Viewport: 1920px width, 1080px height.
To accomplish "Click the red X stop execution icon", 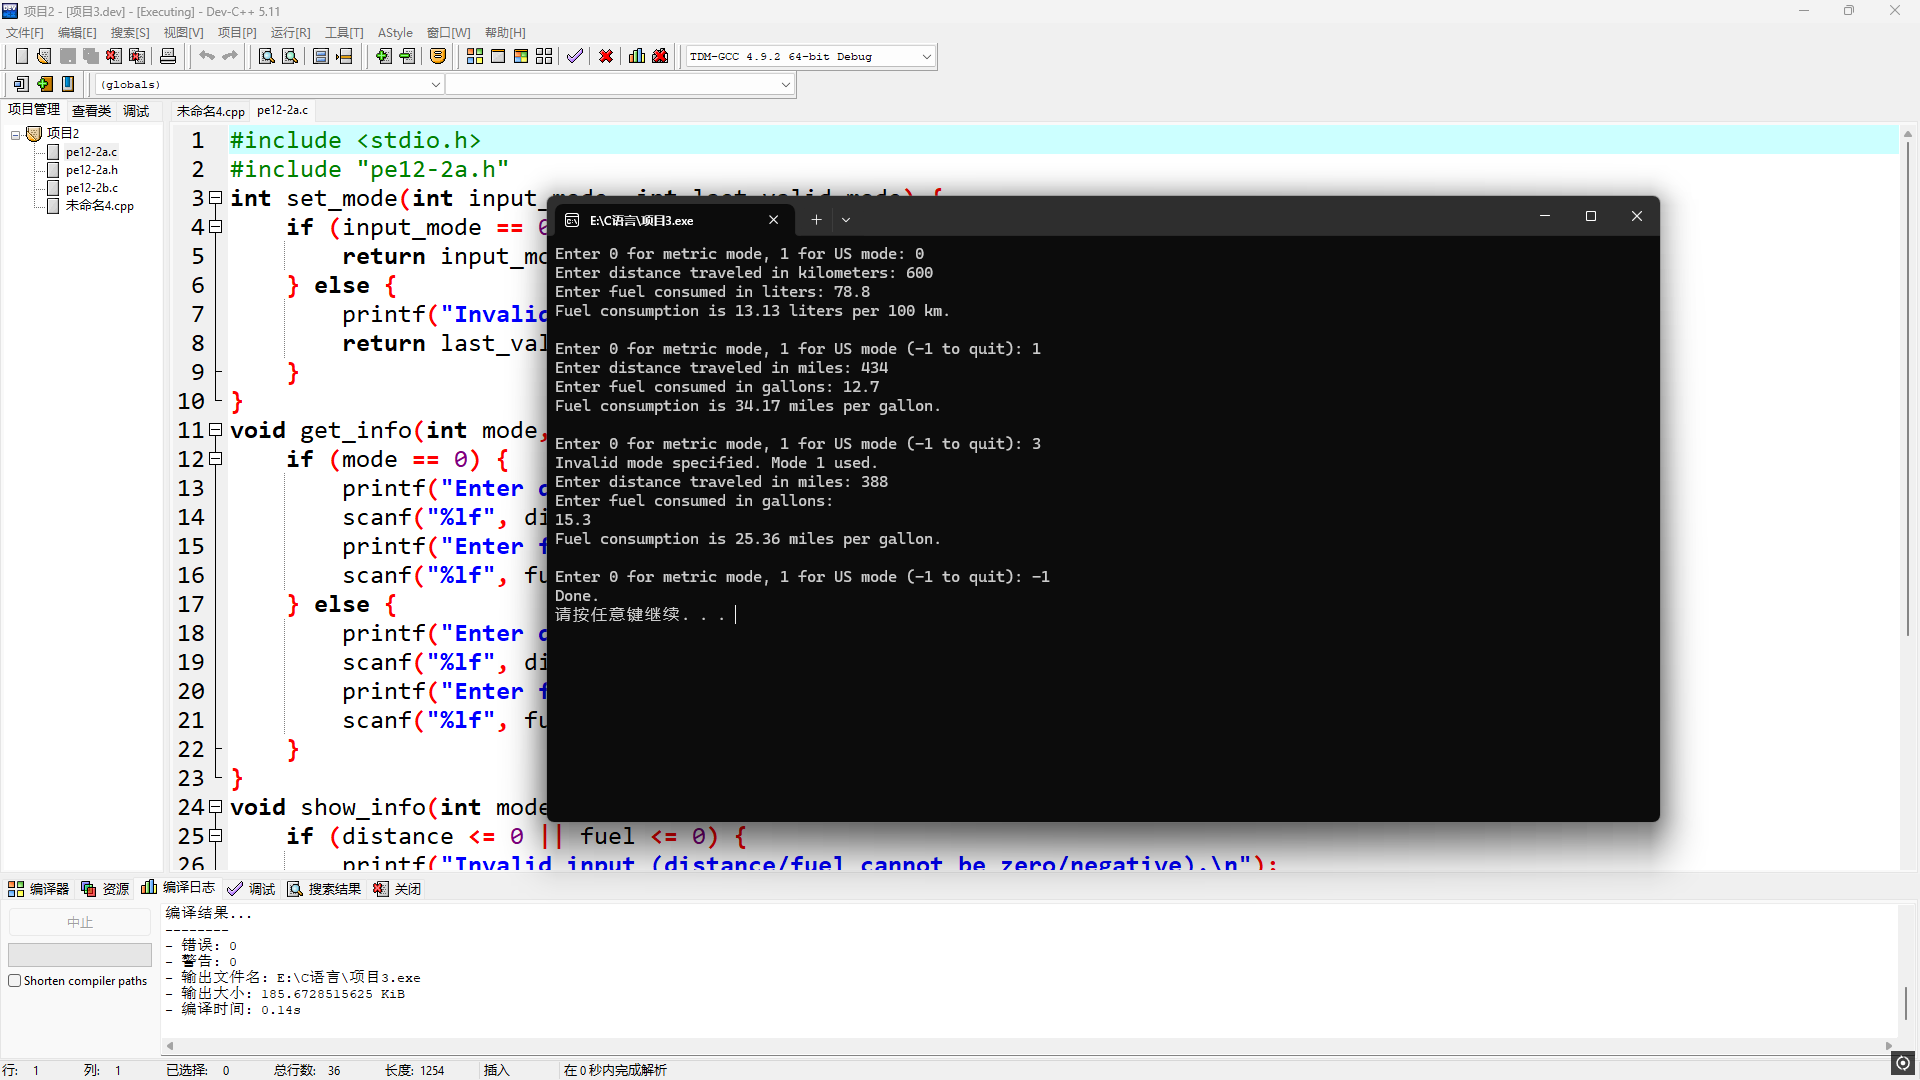I will pyautogui.click(x=606, y=56).
